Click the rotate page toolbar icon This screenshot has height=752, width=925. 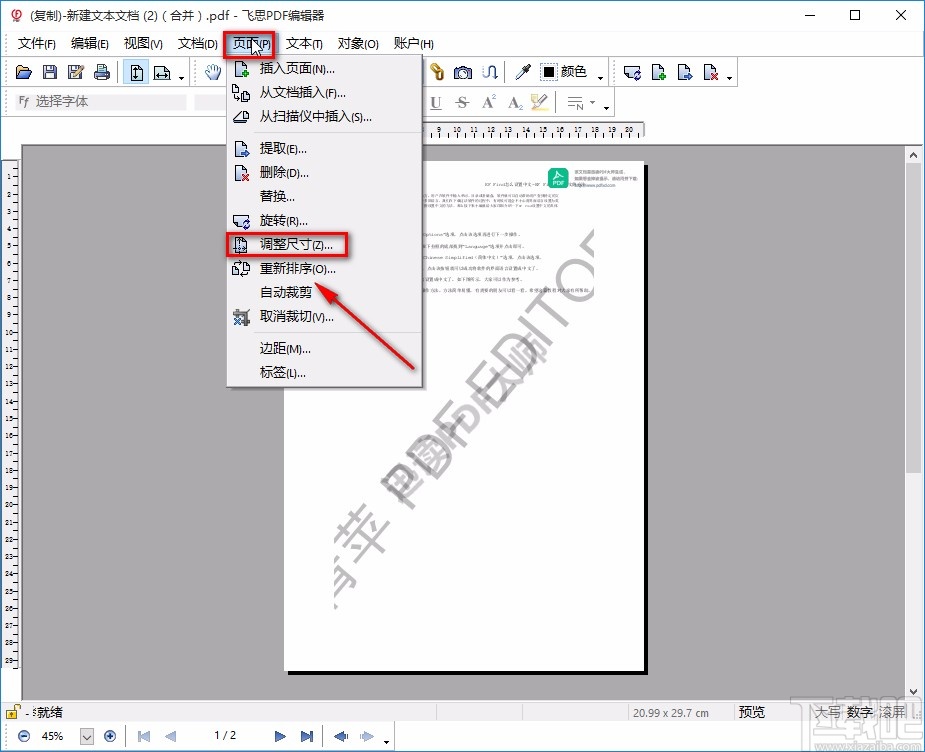pyautogui.click(x=632, y=73)
